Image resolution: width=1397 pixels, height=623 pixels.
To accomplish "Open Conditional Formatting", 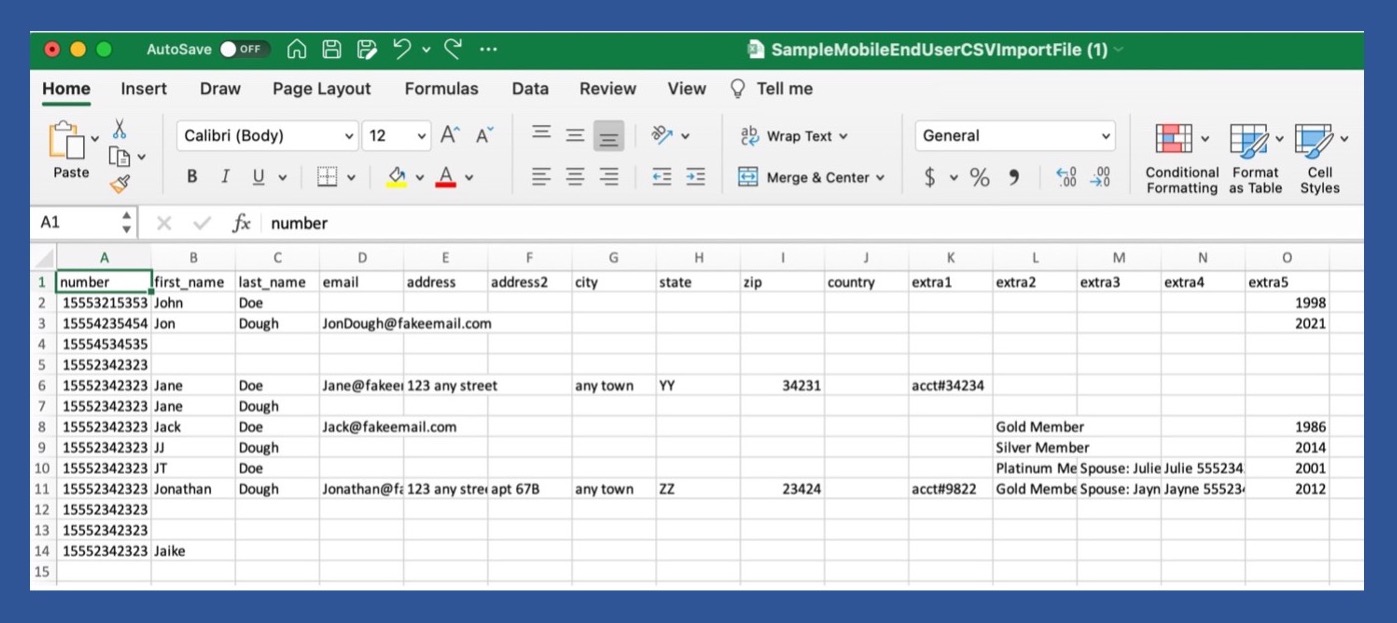I will coord(1182,158).
